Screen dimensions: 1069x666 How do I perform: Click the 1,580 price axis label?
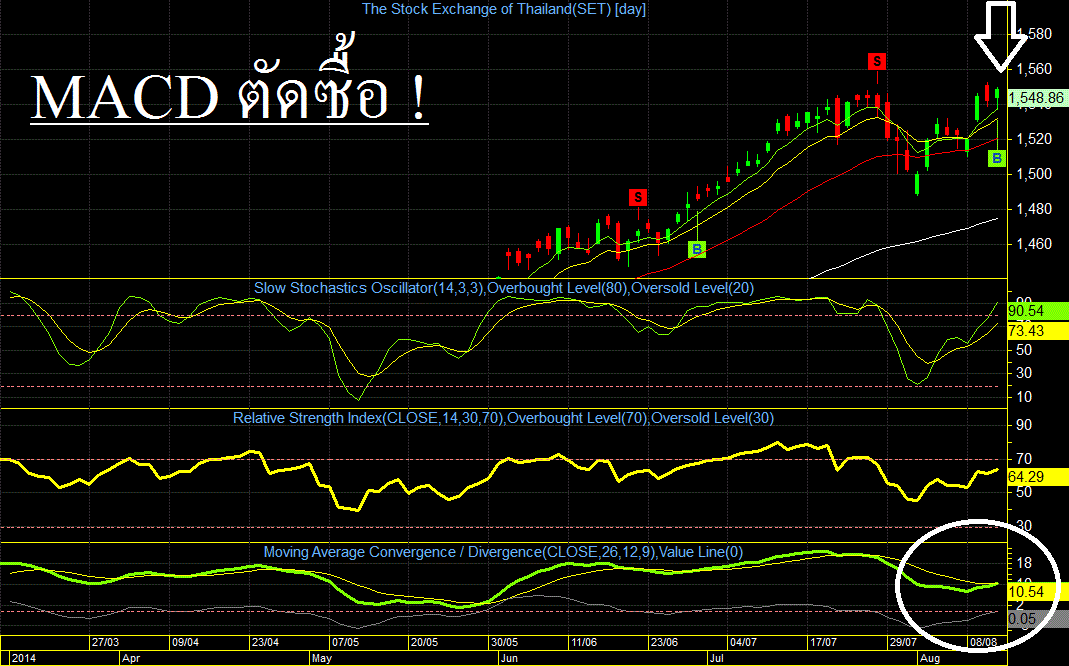point(1034,33)
